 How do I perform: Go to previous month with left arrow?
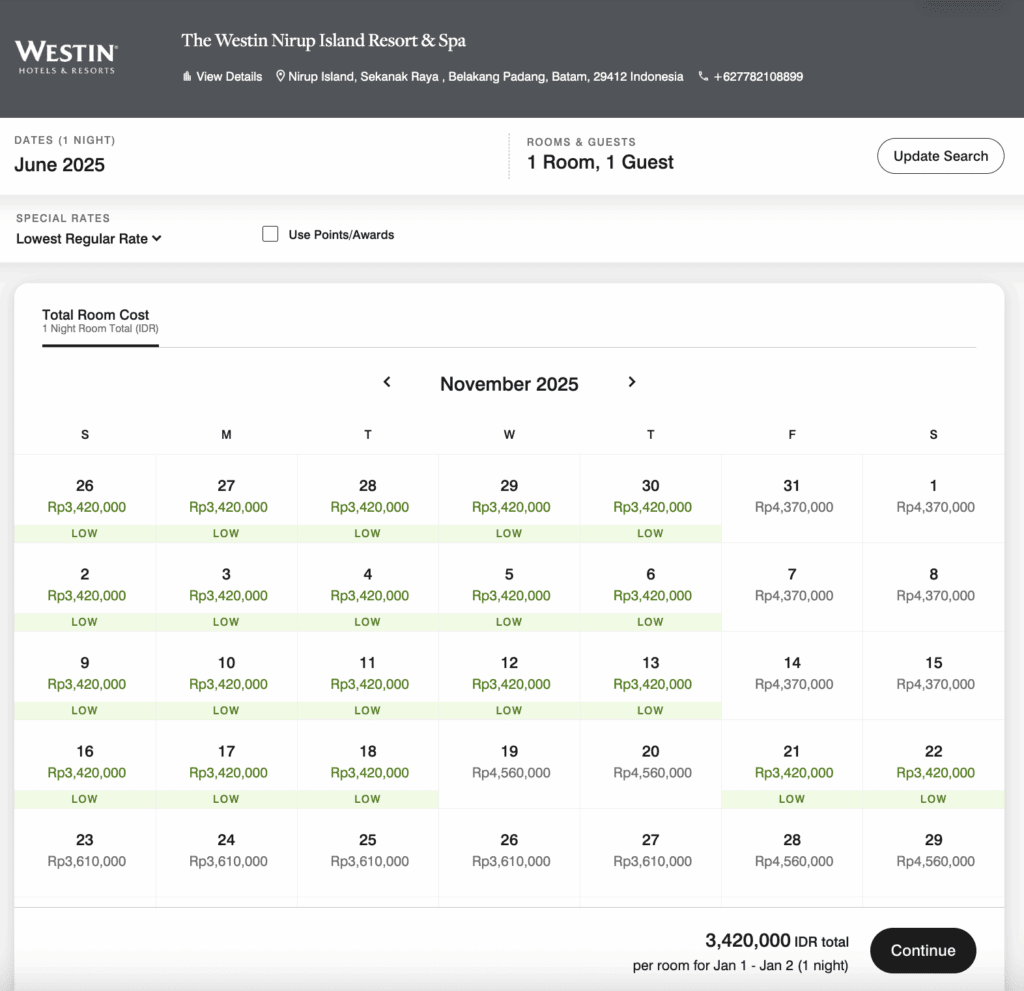coord(387,382)
